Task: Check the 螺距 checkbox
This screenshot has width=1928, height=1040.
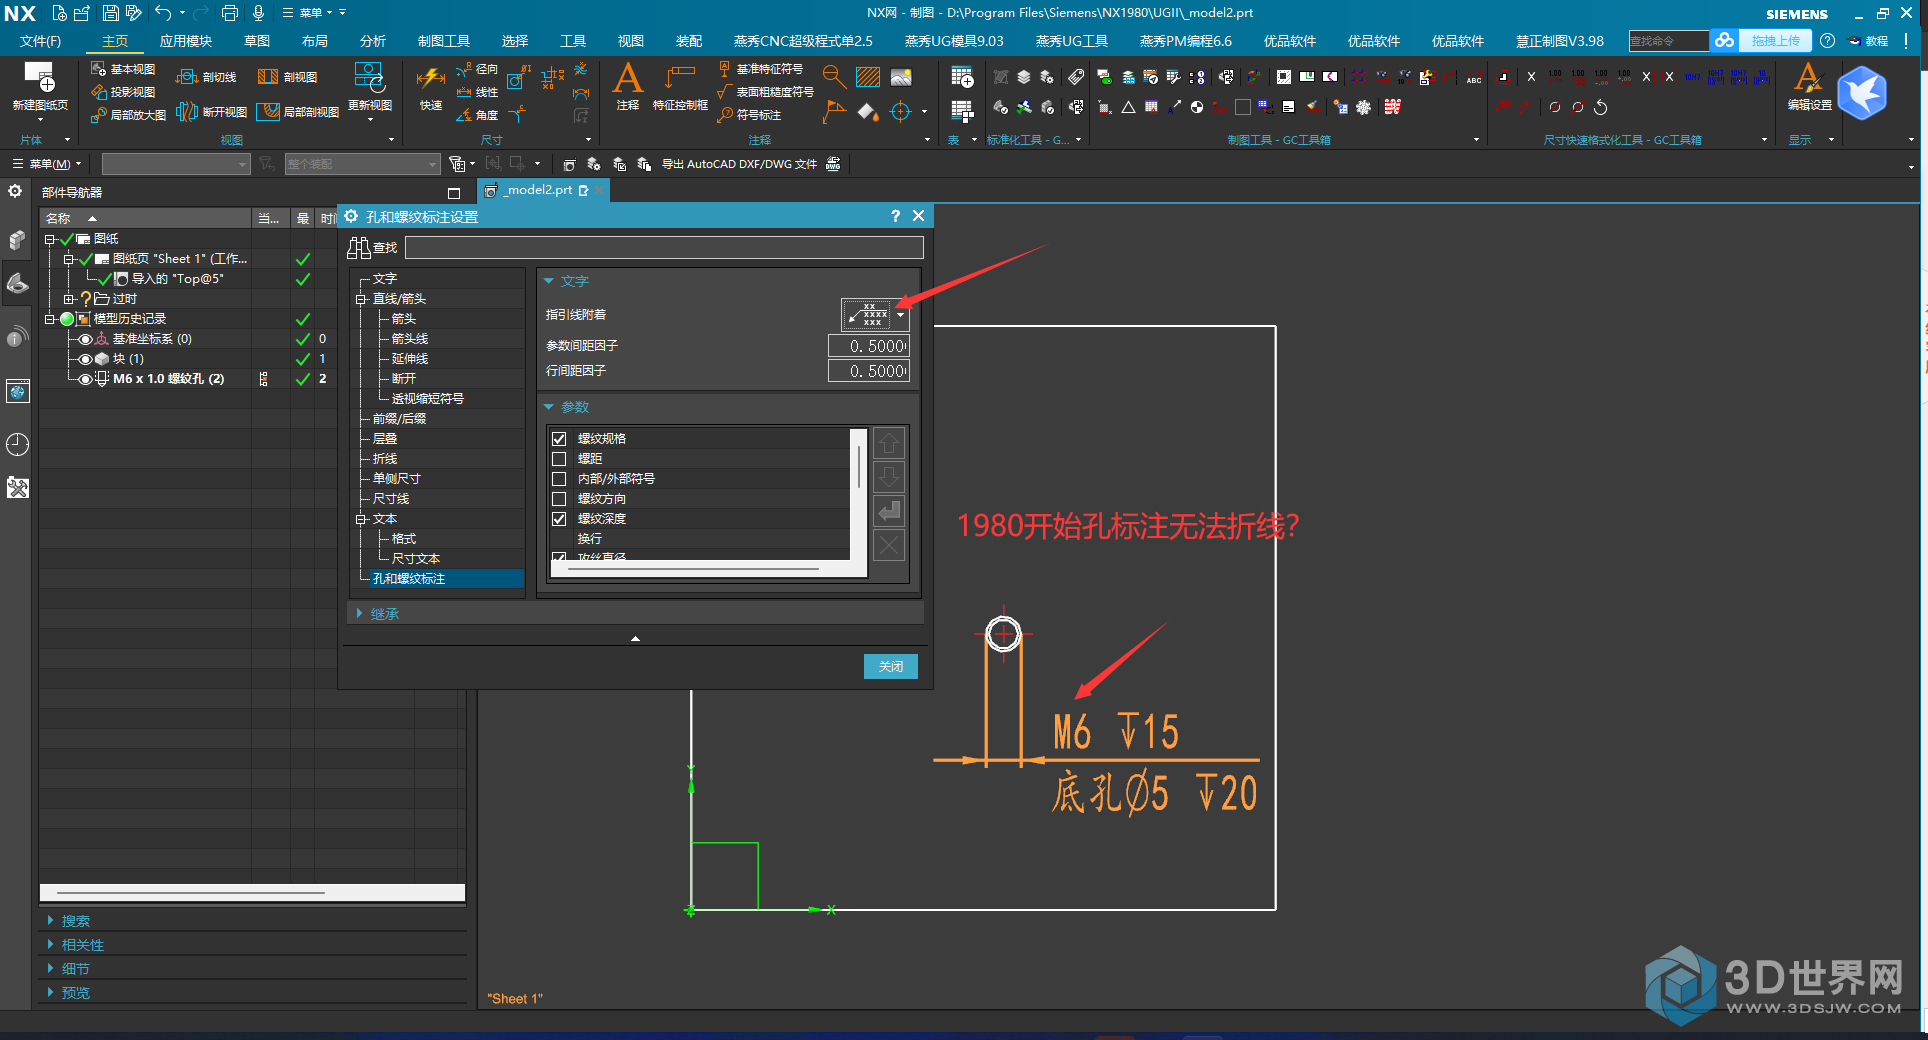Action: pyautogui.click(x=559, y=459)
